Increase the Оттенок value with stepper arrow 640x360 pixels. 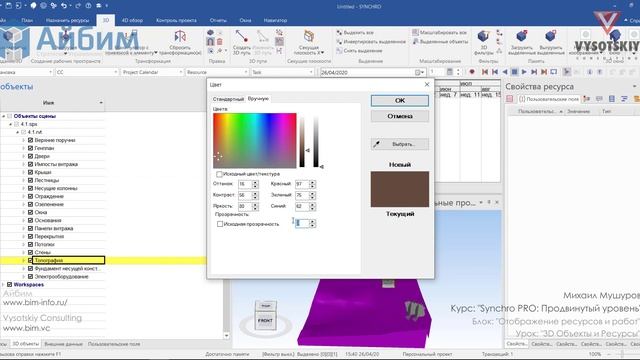click(255, 182)
